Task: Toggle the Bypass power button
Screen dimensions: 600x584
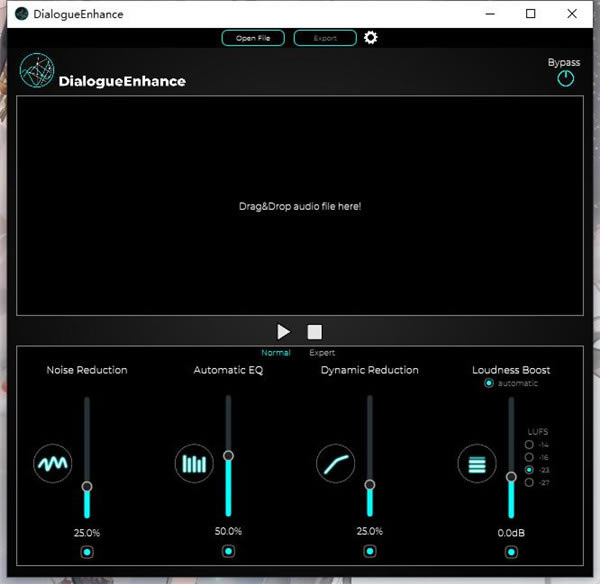Action: point(565,79)
